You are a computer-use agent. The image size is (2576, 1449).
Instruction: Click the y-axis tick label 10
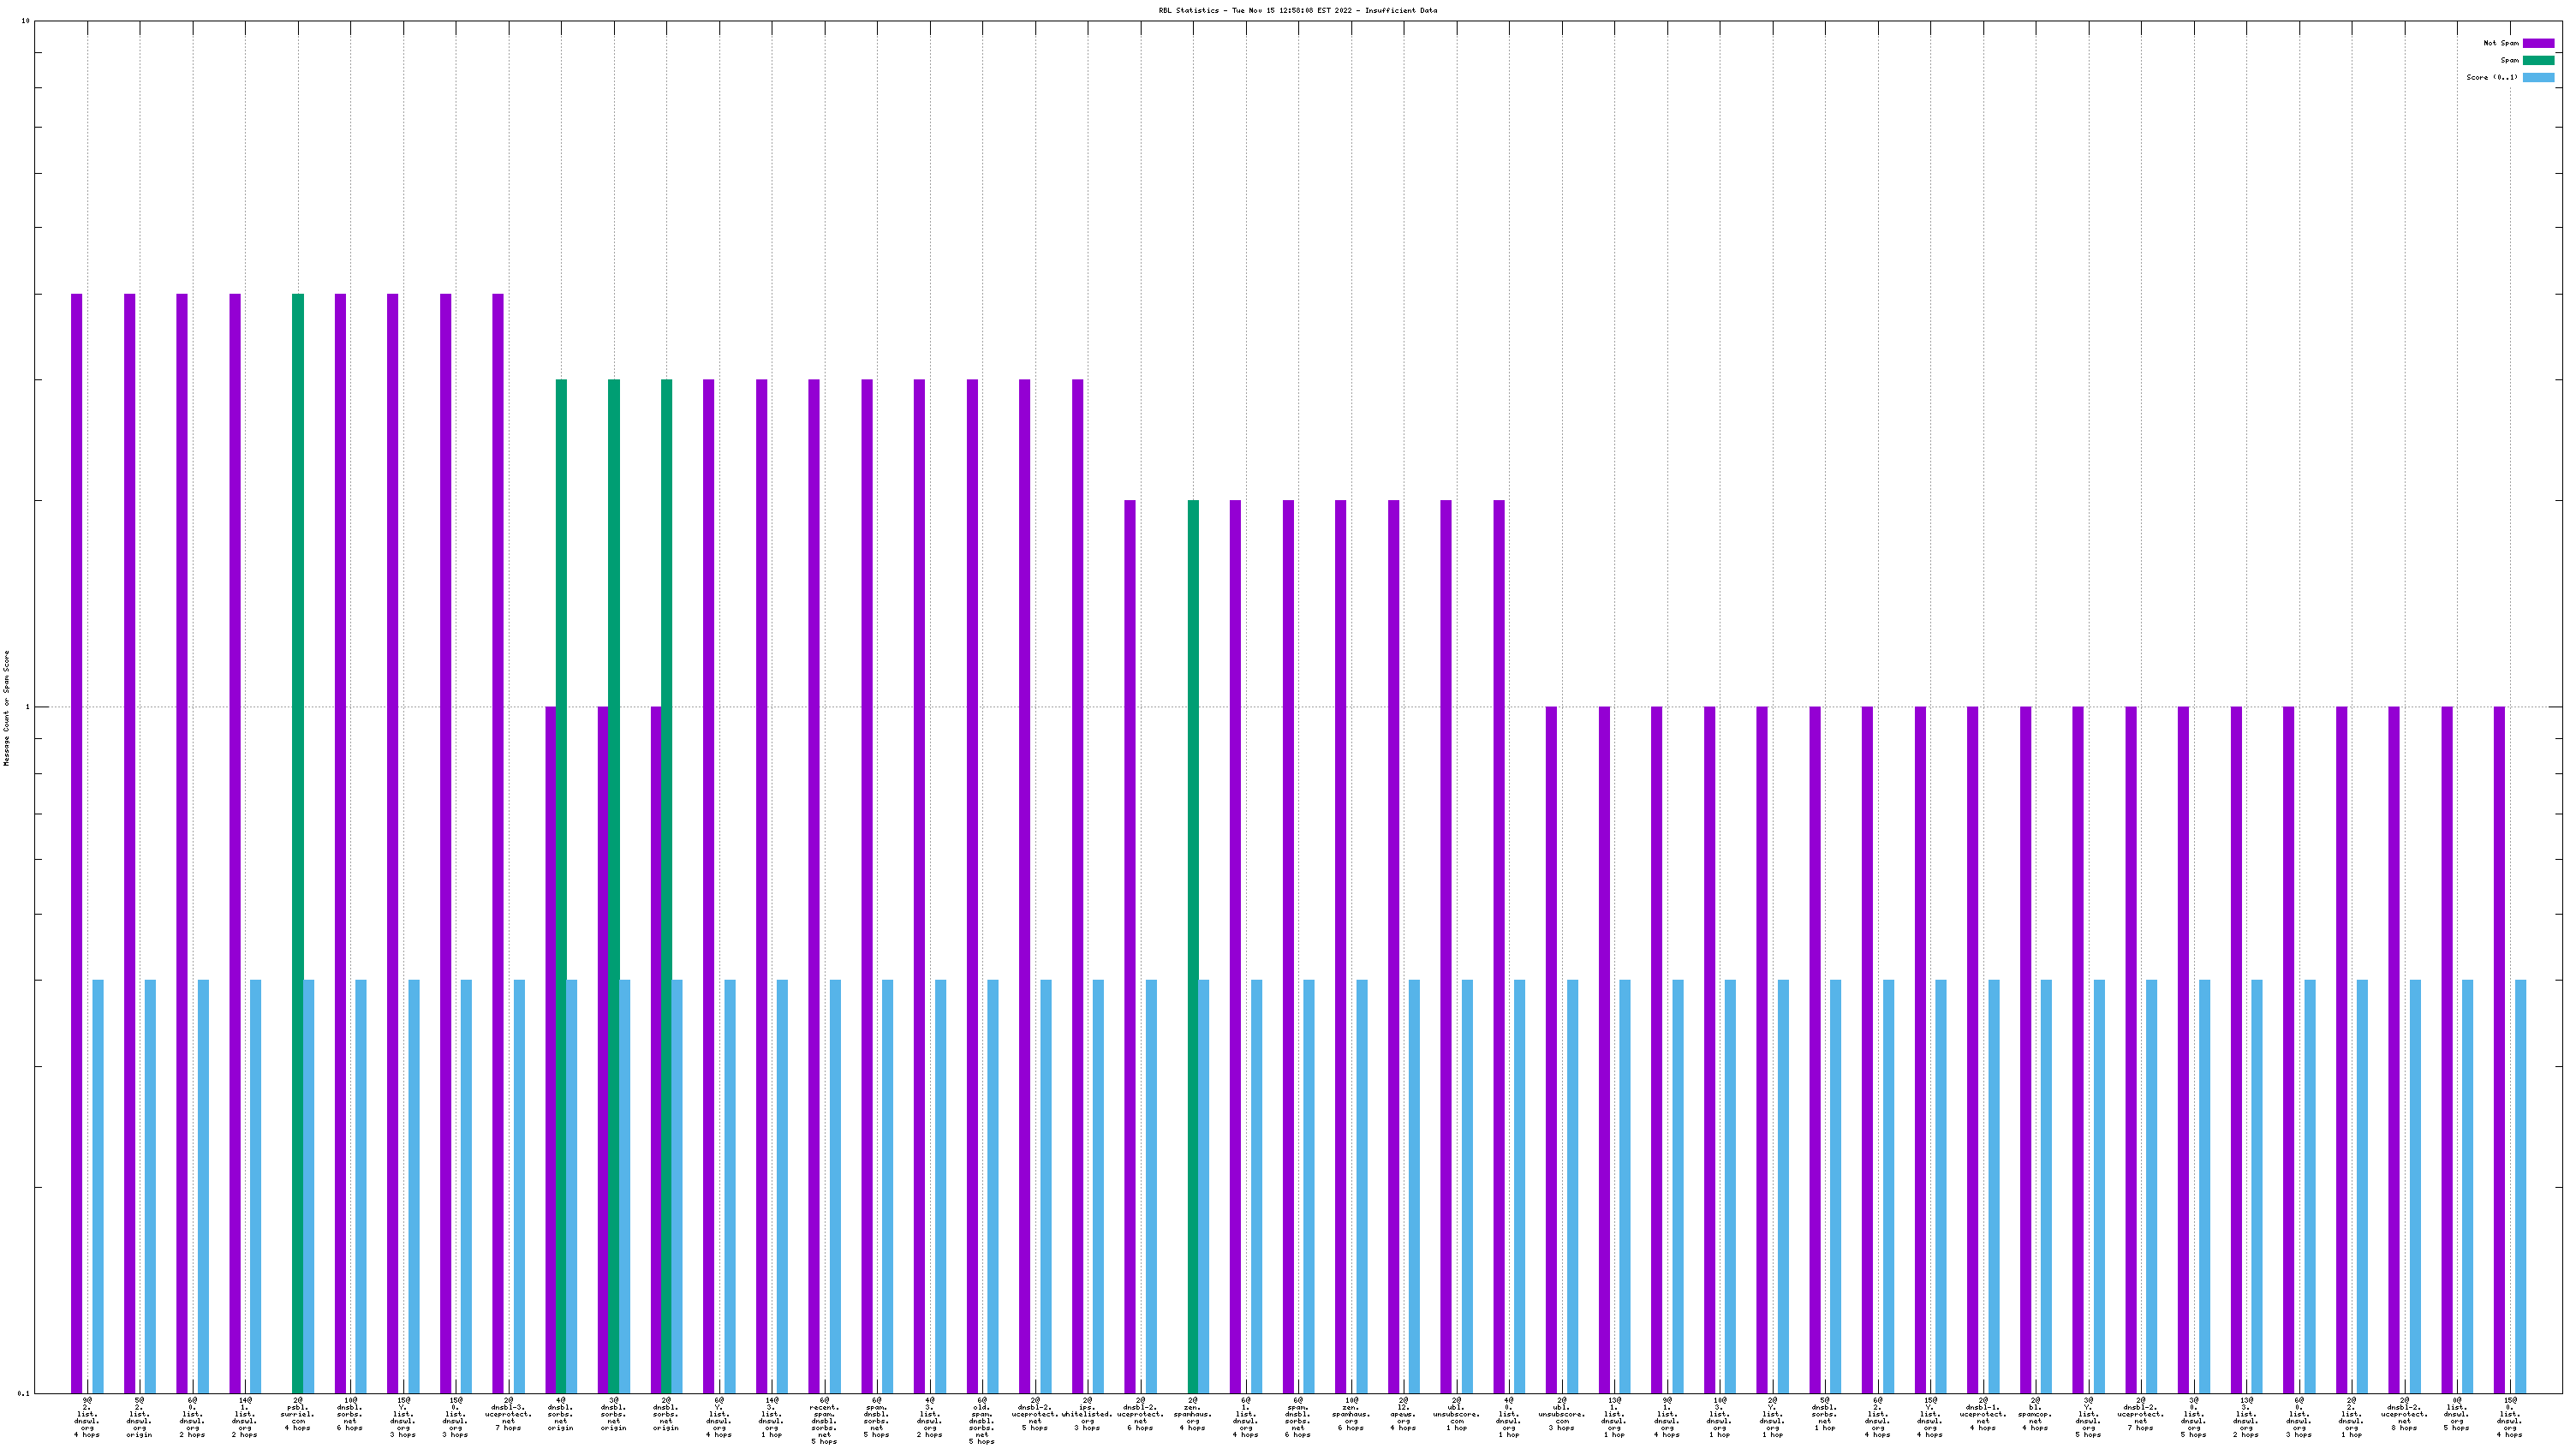(x=25, y=21)
